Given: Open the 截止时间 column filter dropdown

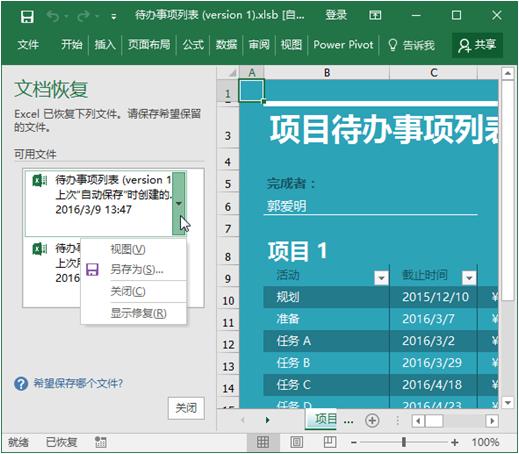Looking at the screenshot, I should tap(469, 277).
